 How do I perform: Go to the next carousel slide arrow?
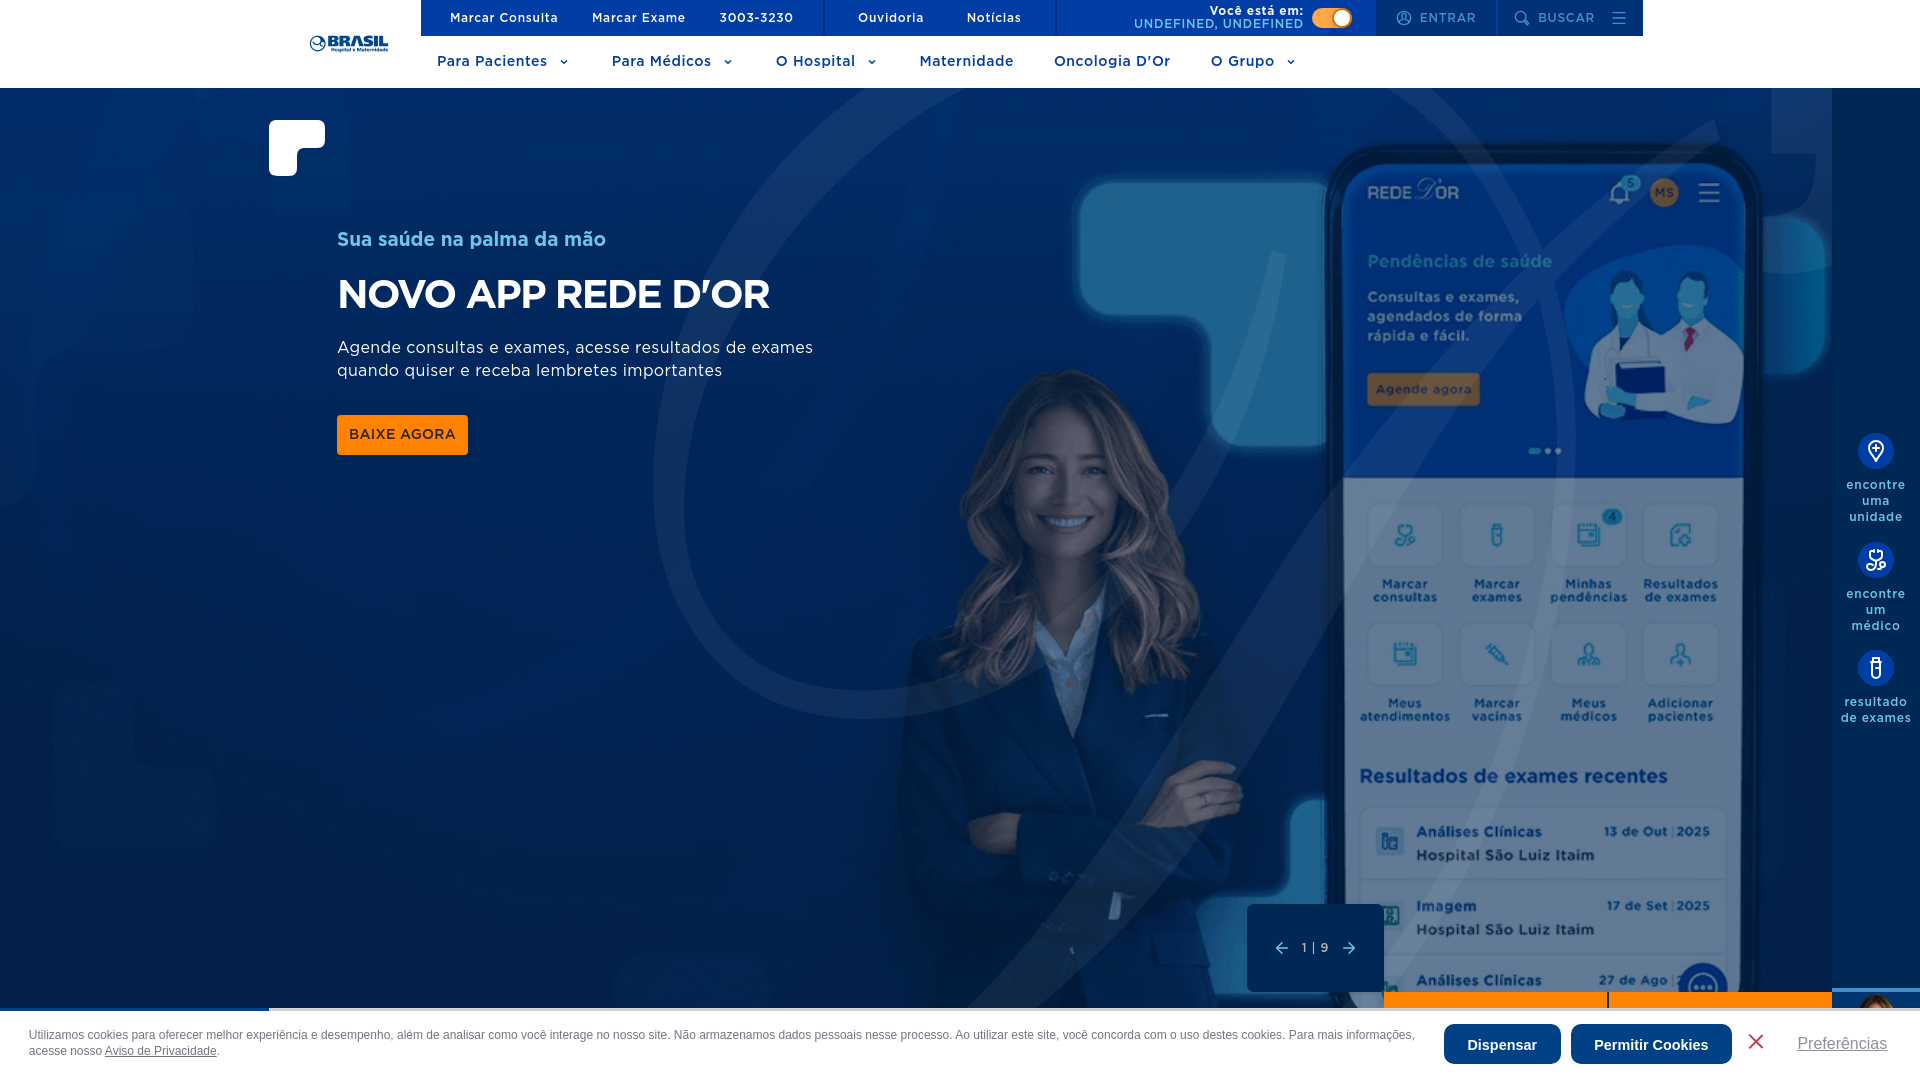coord(1349,948)
